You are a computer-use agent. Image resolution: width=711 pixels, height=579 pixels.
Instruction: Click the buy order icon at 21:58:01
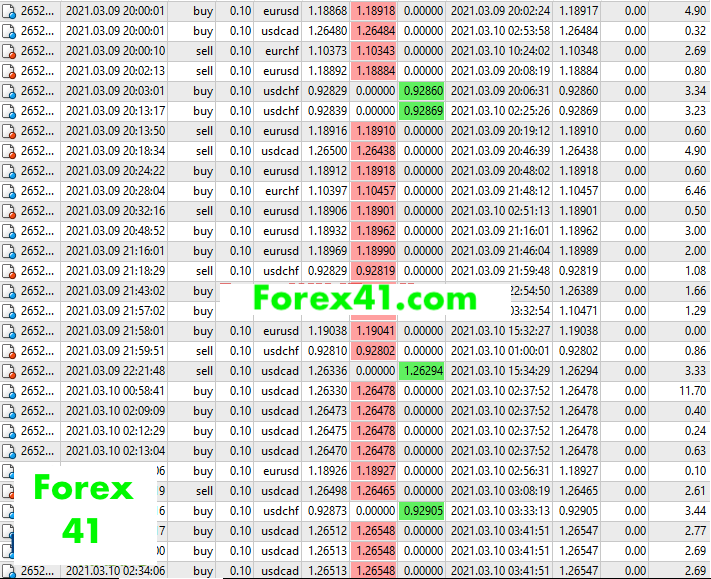tap(9, 331)
